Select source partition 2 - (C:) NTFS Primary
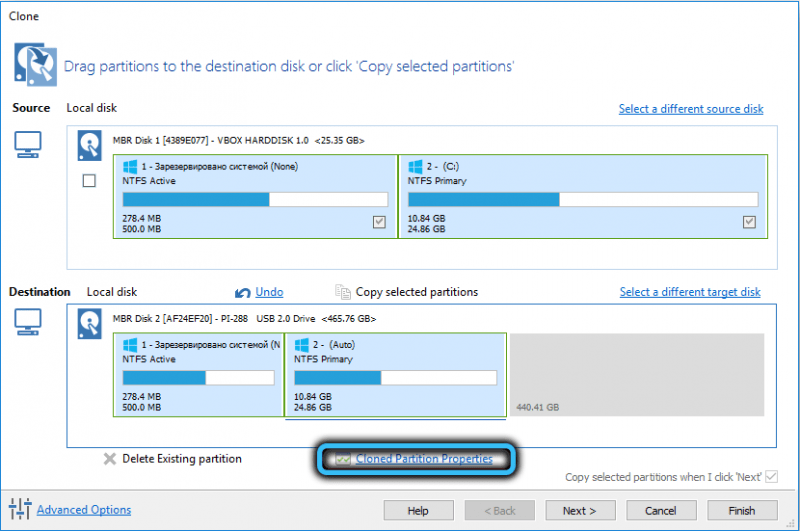 coord(583,196)
